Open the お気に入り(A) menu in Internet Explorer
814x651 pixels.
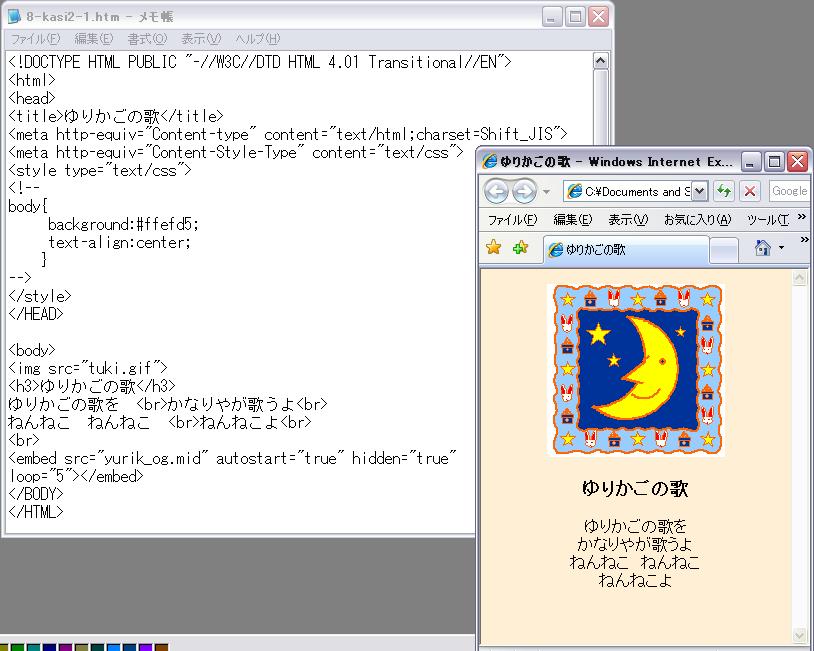tap(697, 220)
